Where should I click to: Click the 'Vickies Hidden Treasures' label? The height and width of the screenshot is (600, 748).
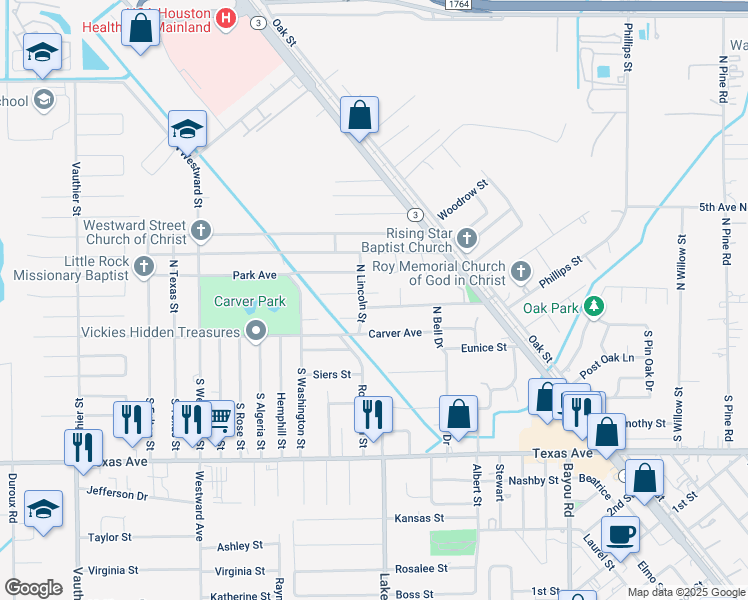160,332
